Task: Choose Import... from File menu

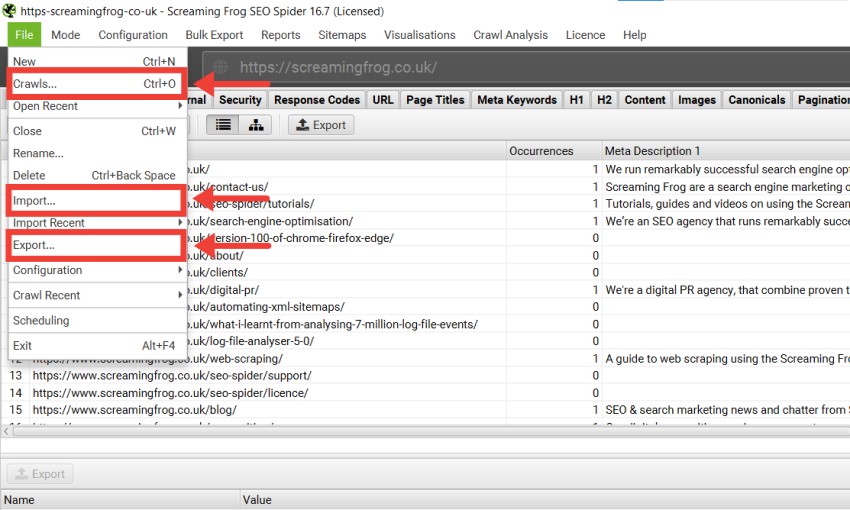Action: pyautogui.click(x=97, y=201)
